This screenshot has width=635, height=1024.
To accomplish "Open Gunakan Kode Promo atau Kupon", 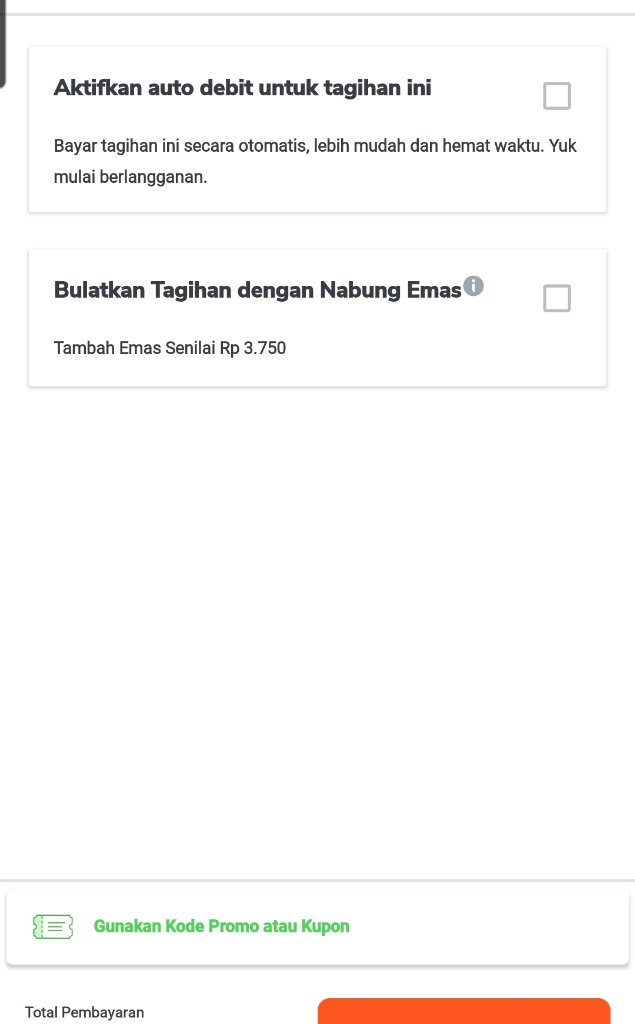I will click(x=221, y=926).
